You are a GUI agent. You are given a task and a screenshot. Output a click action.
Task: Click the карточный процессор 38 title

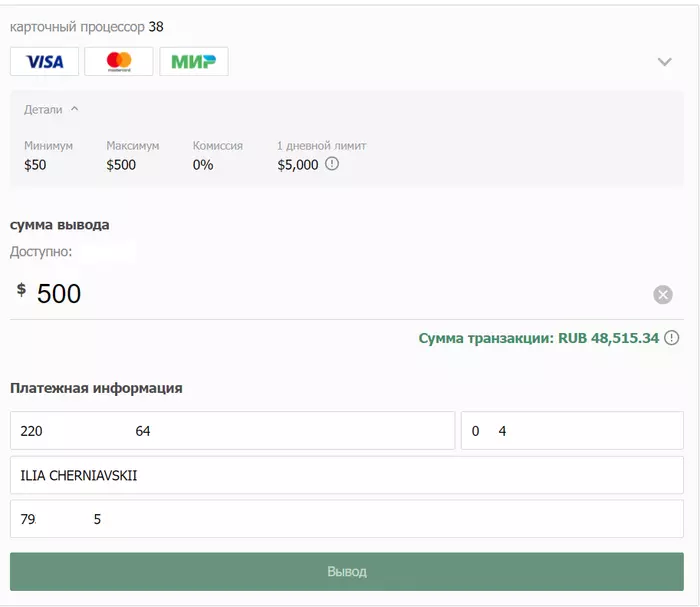pos(87,27)
